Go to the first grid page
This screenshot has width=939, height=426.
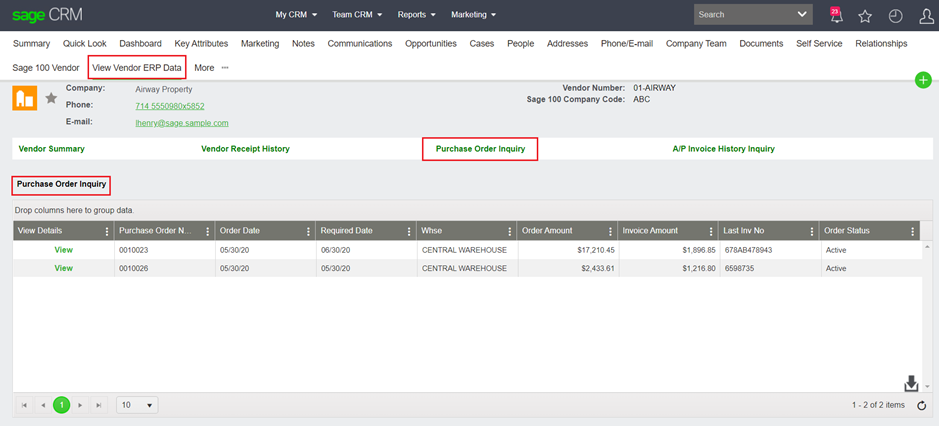coord(24,405)
